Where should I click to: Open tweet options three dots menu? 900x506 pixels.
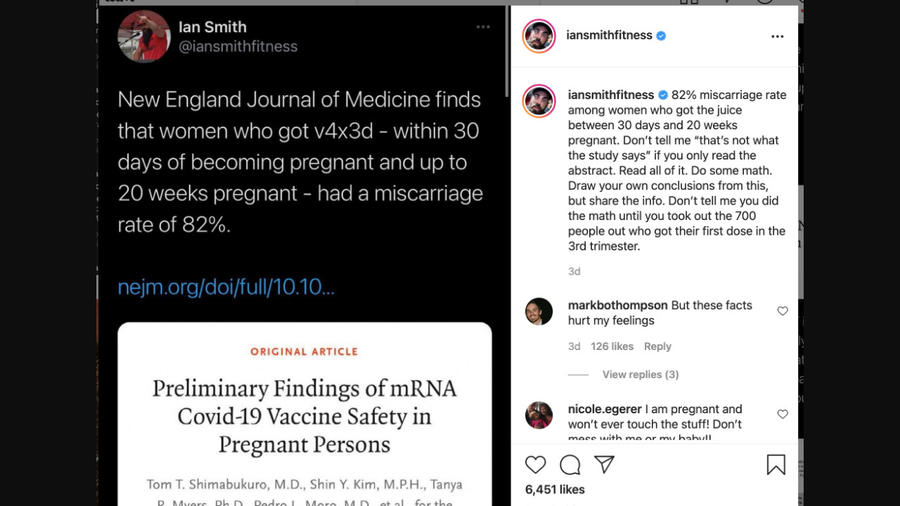483,27
